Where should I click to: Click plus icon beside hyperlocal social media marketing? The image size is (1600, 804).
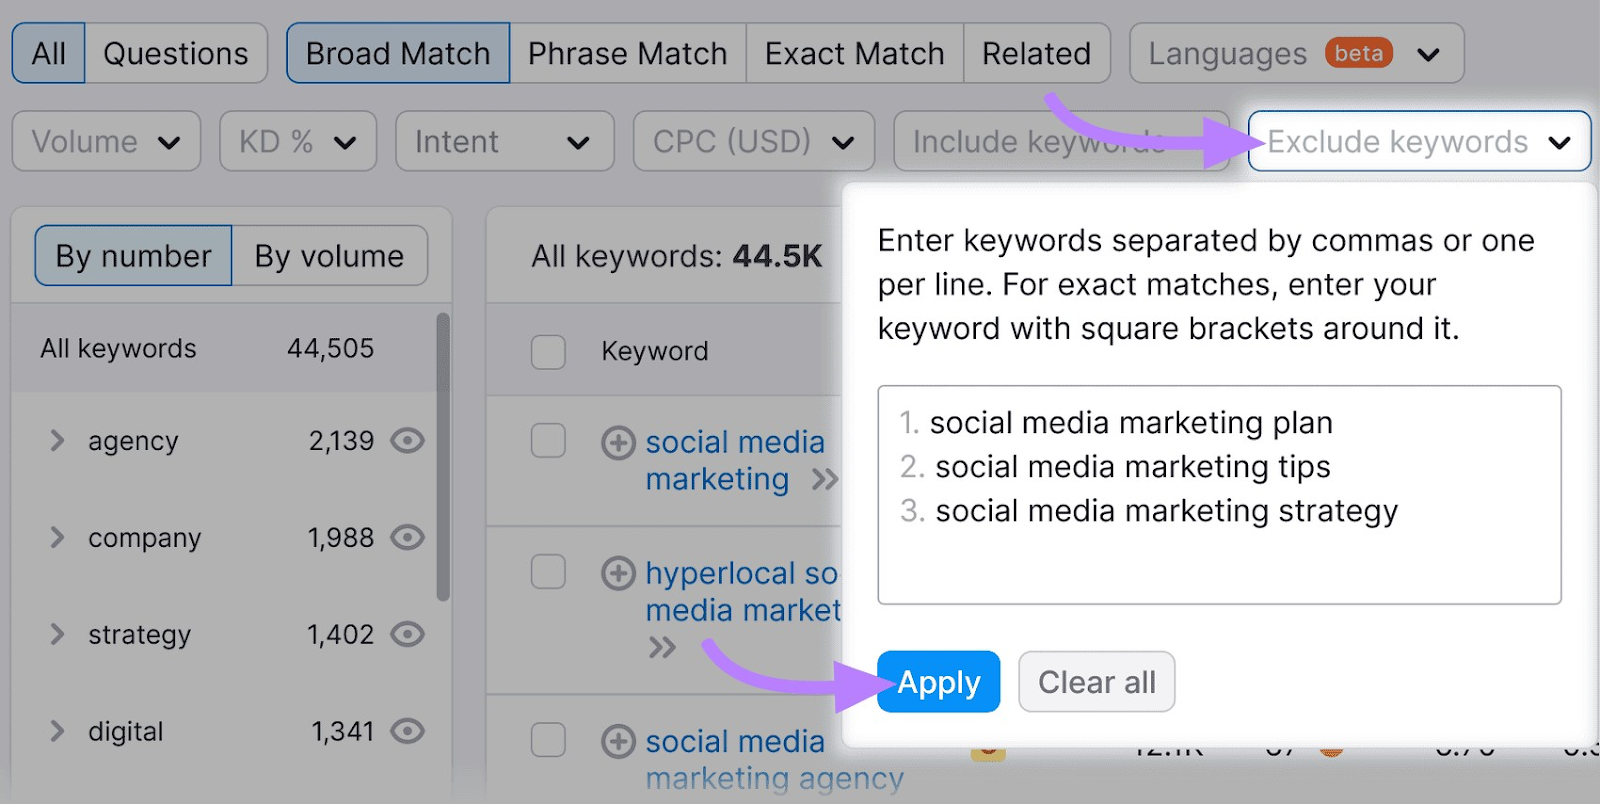(x=618, y=573)
